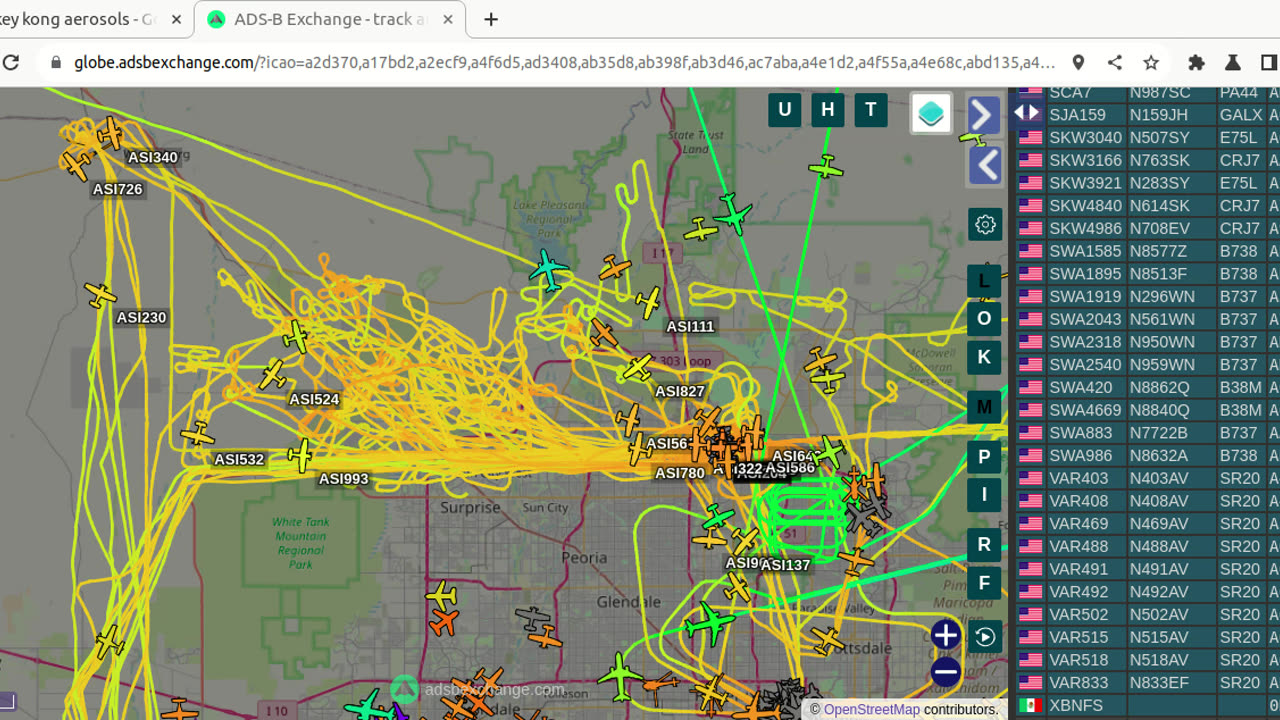Select the SWA420 row in aircraft table
1280x720 pixels.
pyautogui.click(x=1148, y=387)
